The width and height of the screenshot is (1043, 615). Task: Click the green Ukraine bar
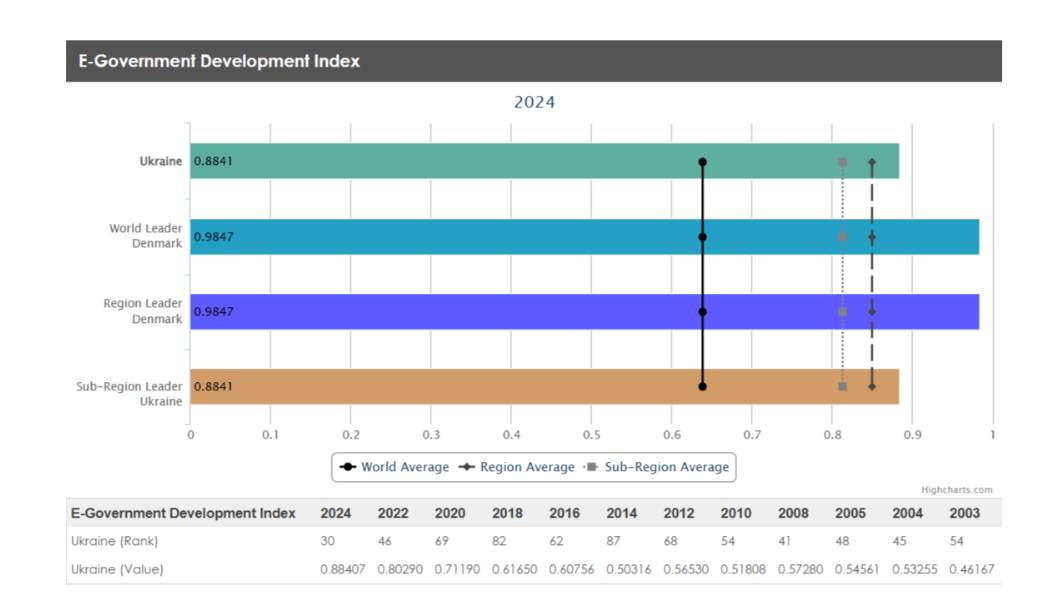click(x=450, y=161)
